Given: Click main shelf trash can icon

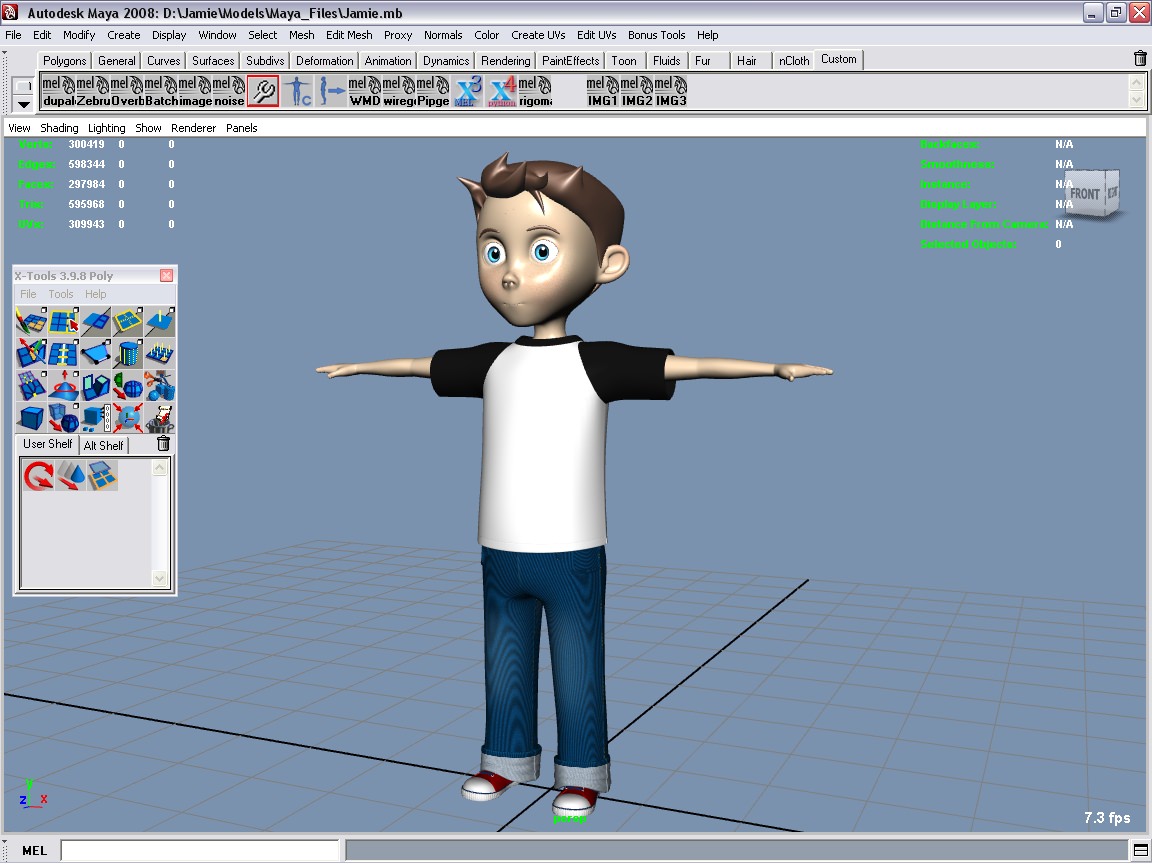Looking at the screenshot, I should pyautogui.click(x=1140, y=59).
